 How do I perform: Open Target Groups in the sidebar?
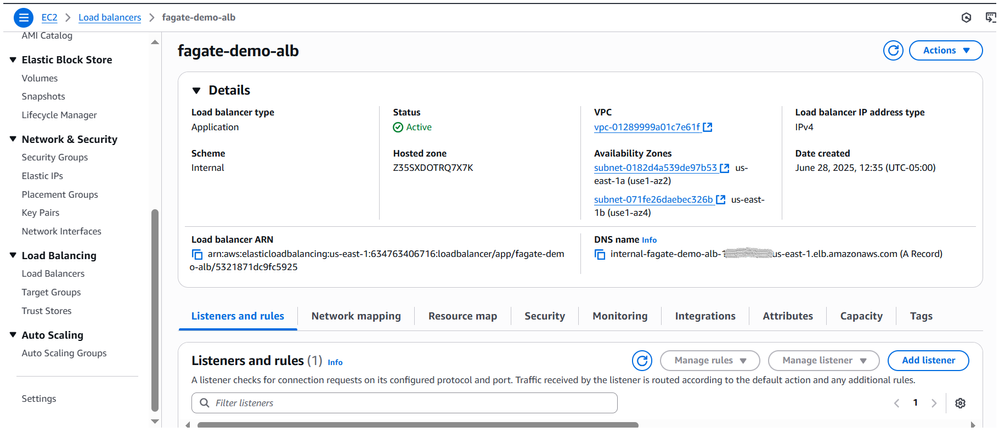coord(51,292)
